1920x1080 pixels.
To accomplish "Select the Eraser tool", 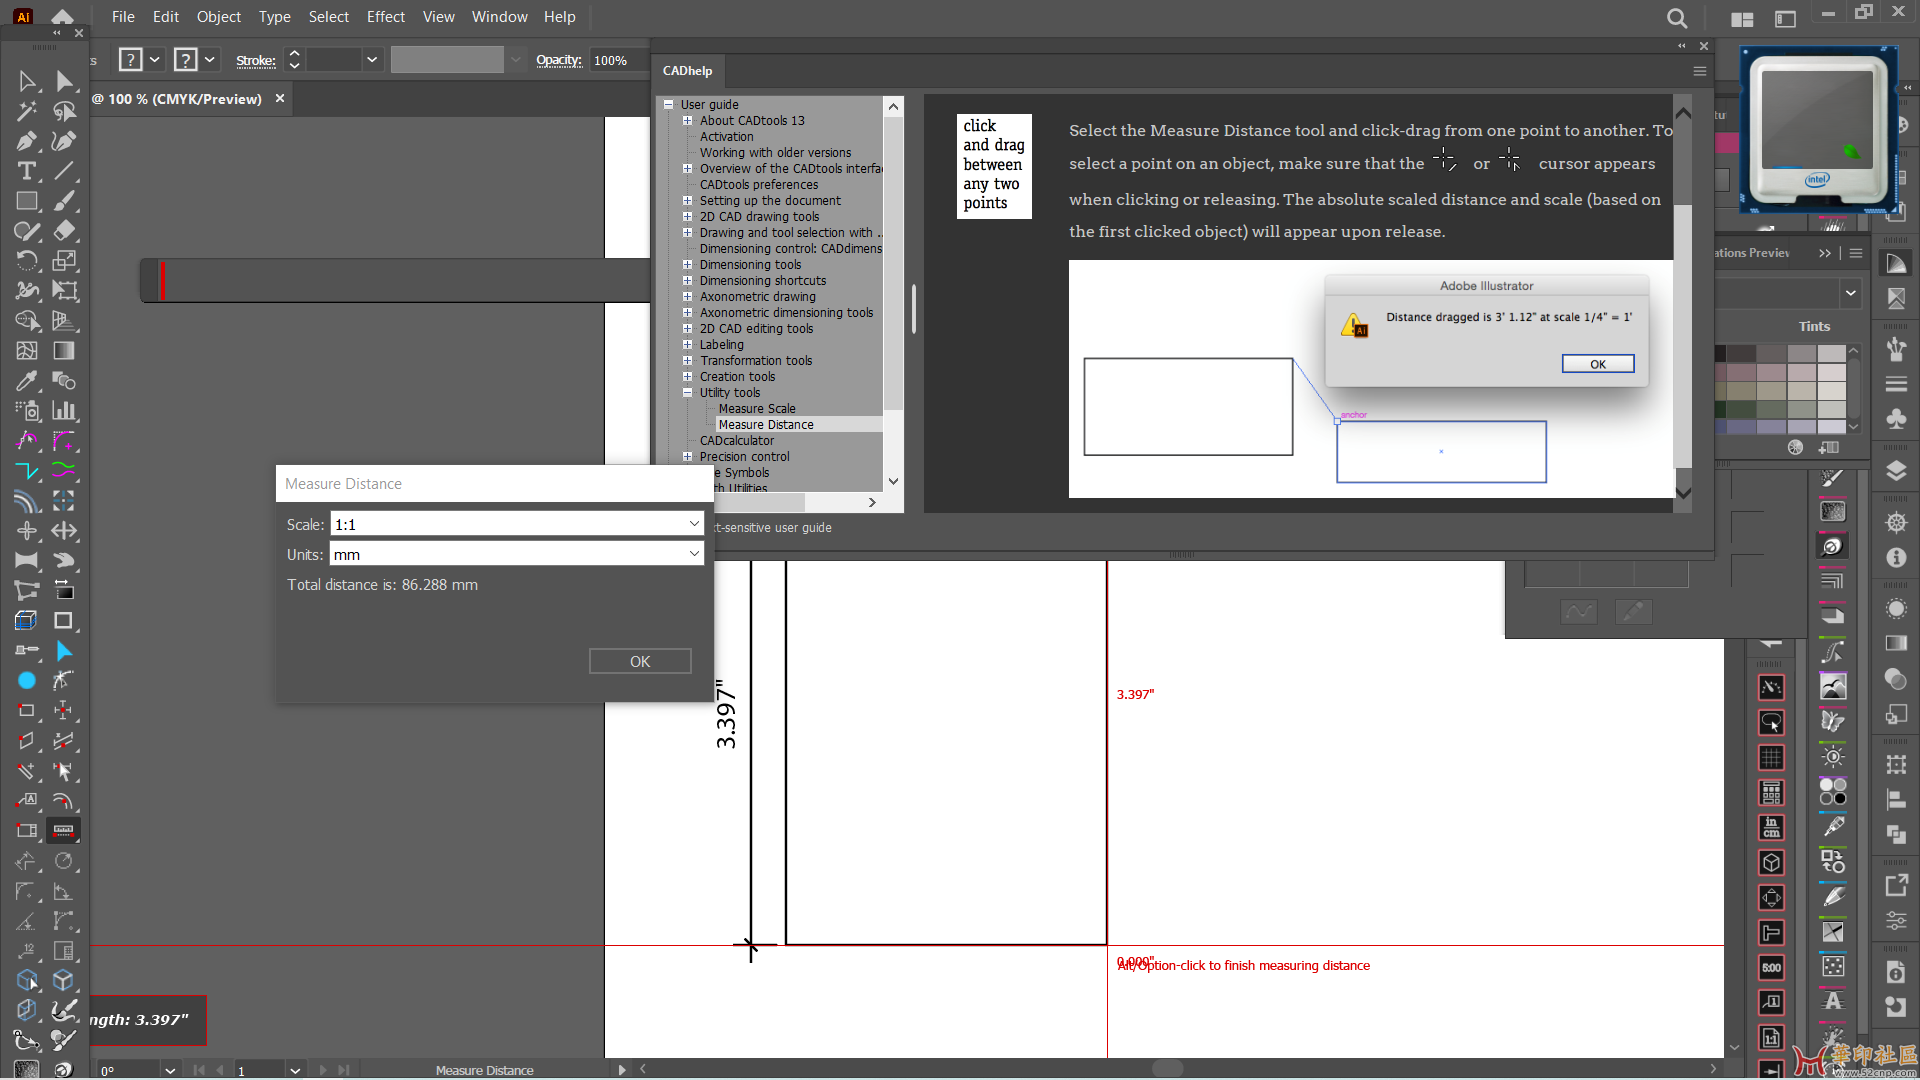I will (x=64, y=231).
